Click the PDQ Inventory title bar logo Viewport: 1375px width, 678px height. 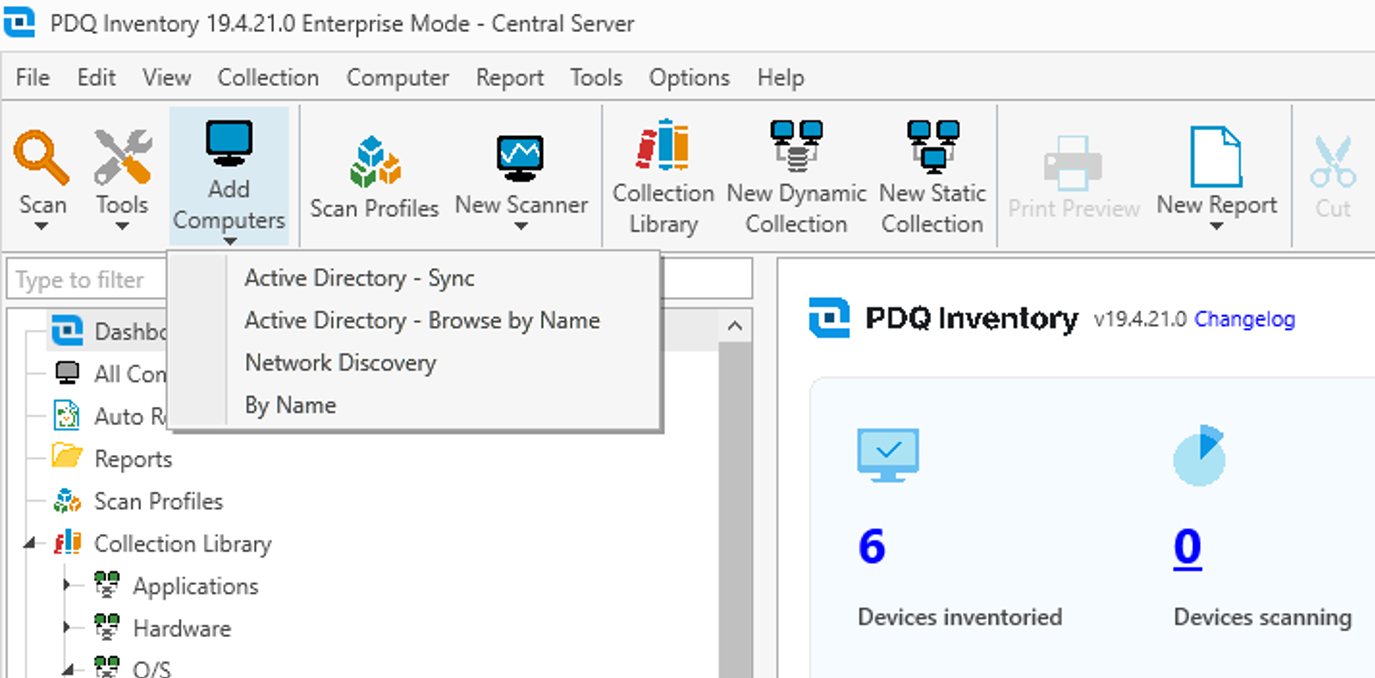pyautogui.click(x=19, y=22)
